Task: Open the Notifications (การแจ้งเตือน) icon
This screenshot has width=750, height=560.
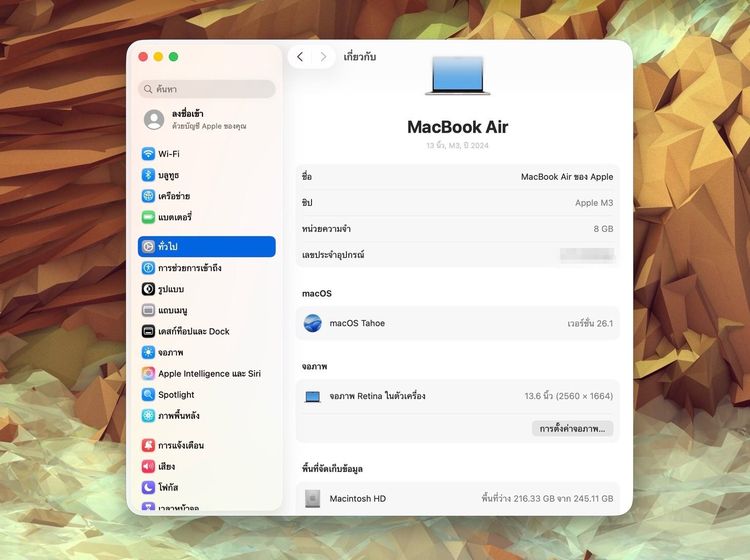Action: pyautogui.click(x=148, y=445)
